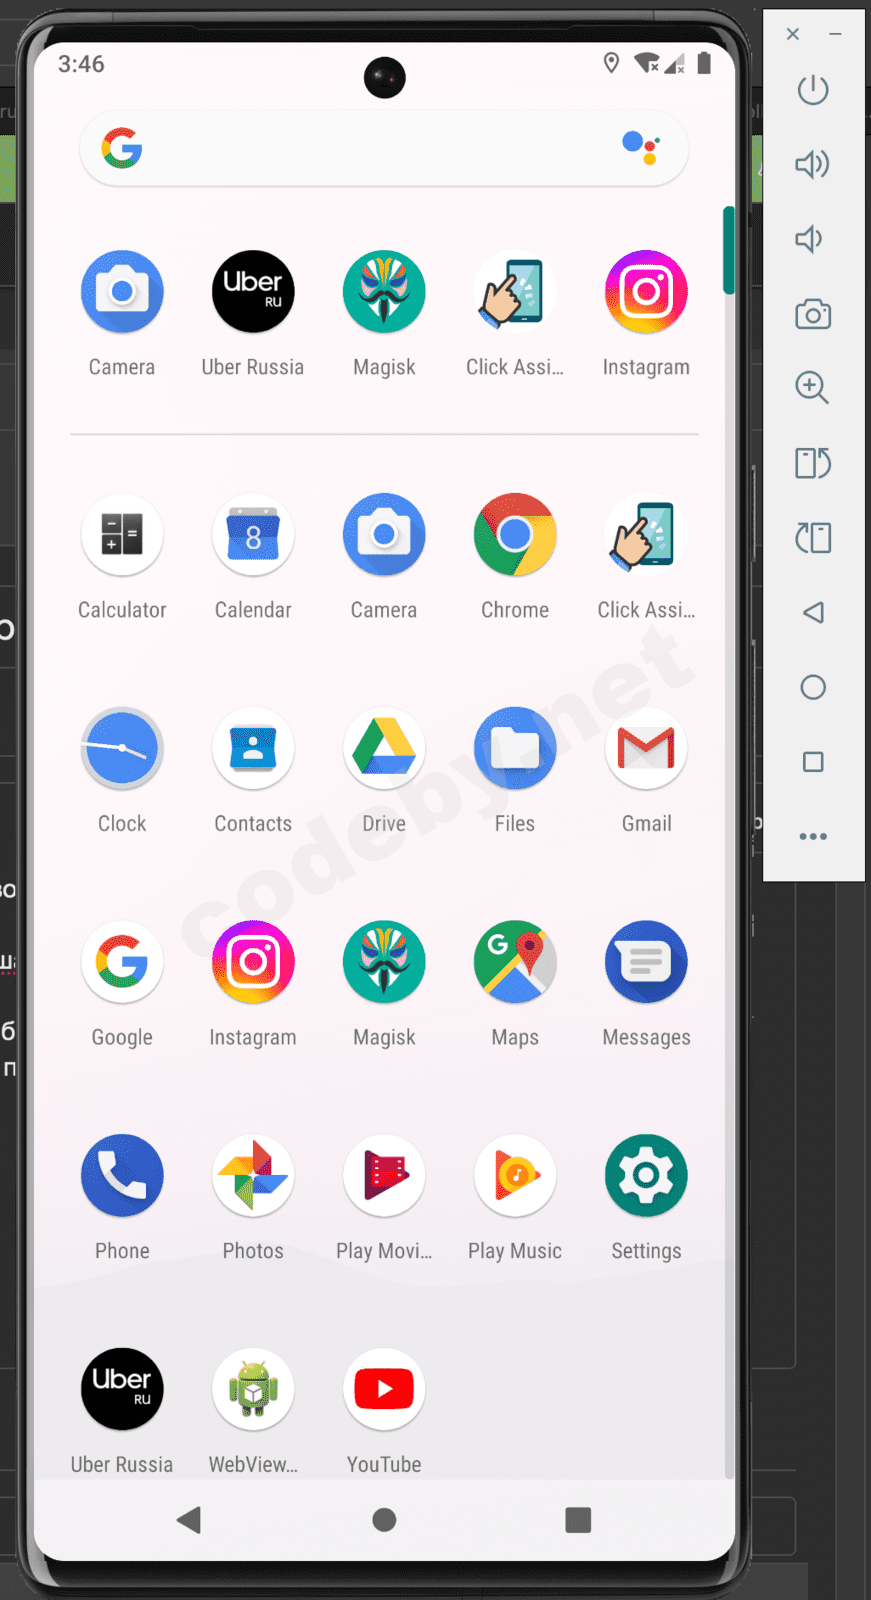Launch Uber Russia from the suggested apps row
The height and width of the screenshot is (1600, 871).
(x=253, y=292)
